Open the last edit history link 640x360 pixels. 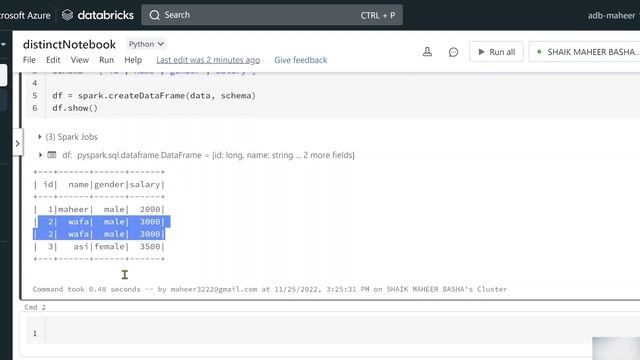[208, 60]
